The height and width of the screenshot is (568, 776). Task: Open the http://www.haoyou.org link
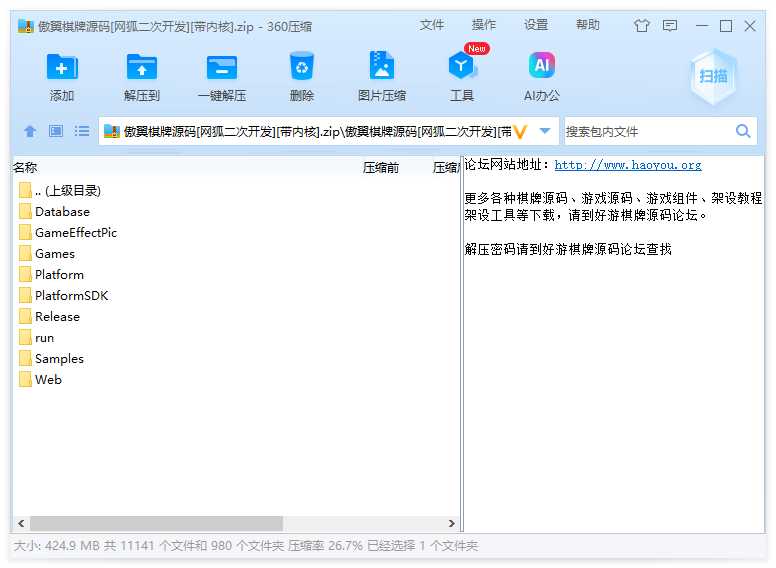tap(628, 165)
